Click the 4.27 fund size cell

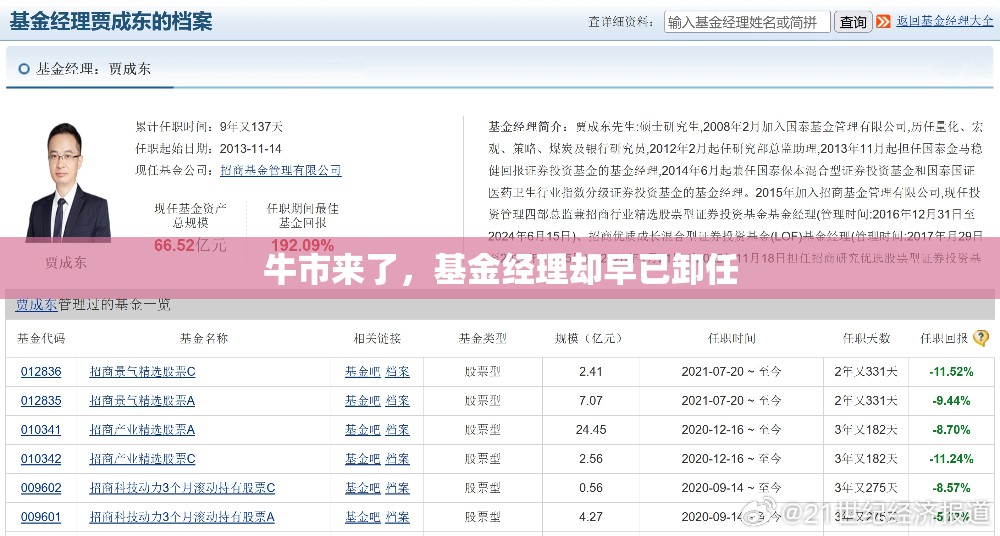click(x=591, y=517)
